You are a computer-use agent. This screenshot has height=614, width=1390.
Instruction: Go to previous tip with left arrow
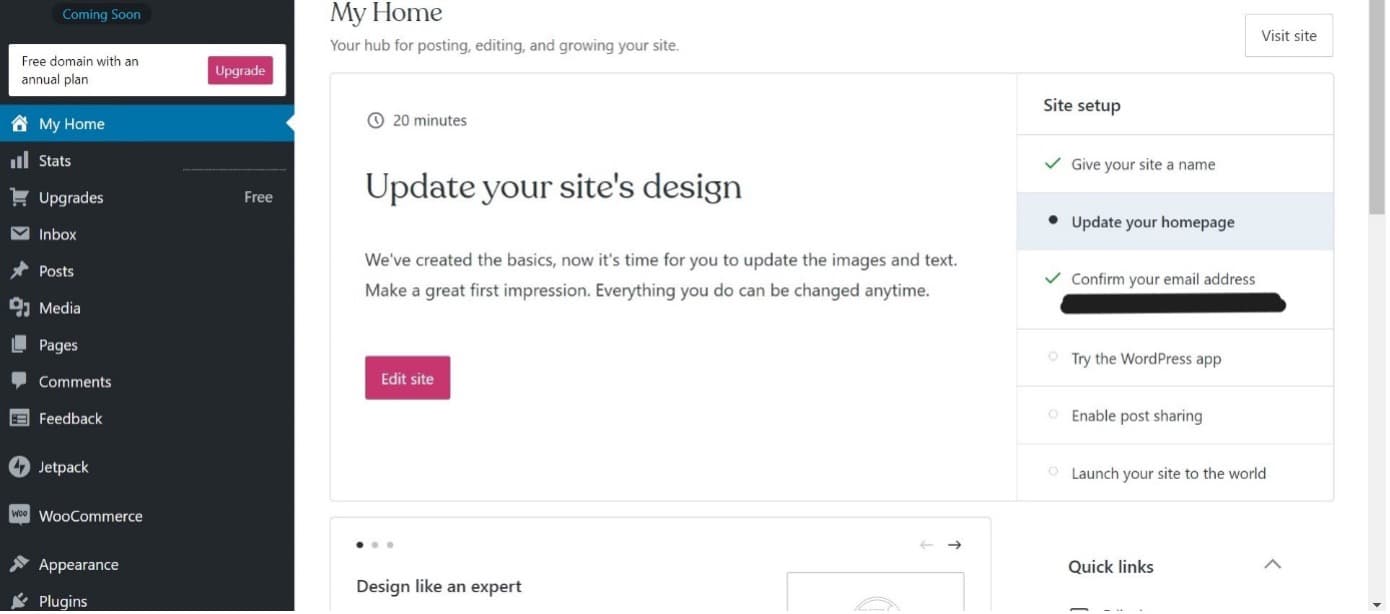tap(926, 545)
